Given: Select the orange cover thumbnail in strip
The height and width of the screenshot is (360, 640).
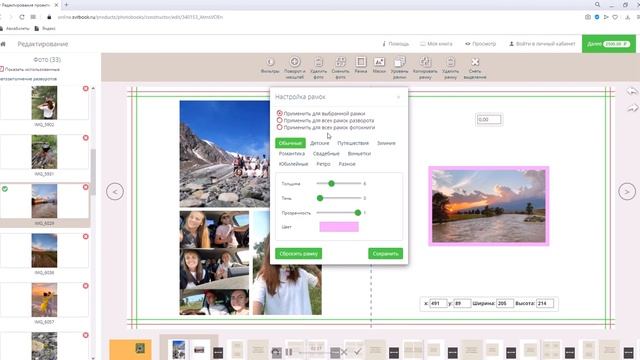Looking at the screenshot, I should point(130,349).
